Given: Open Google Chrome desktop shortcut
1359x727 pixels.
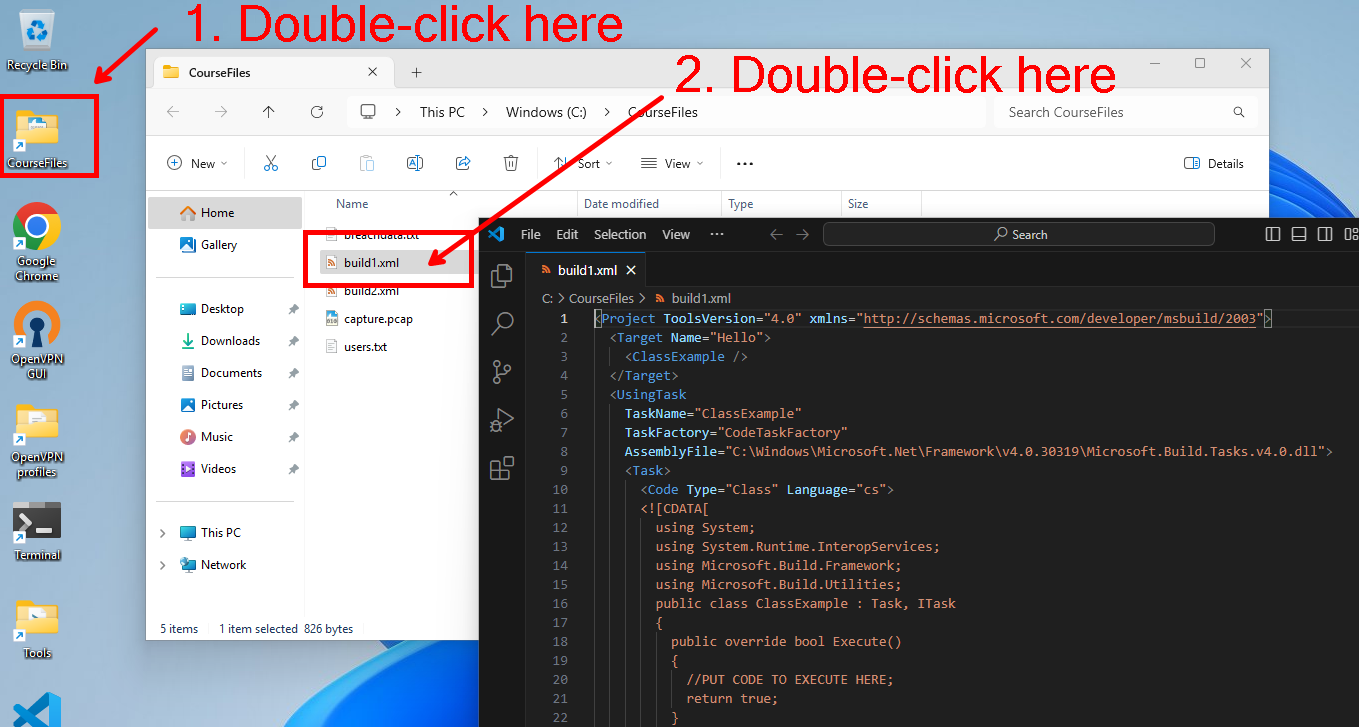Looking at the screenshot, I should 37,241.
